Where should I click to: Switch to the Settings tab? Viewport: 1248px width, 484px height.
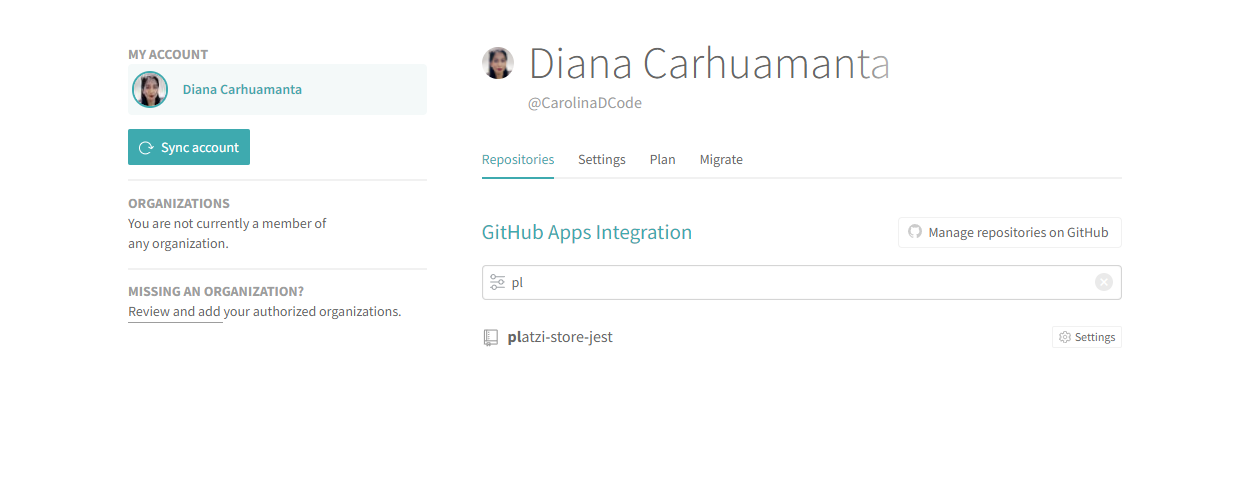tap(602, 160)
